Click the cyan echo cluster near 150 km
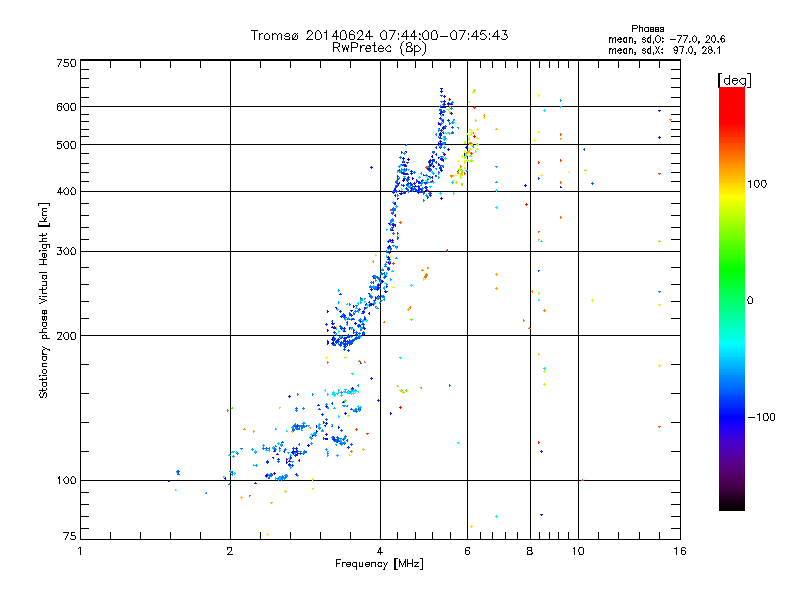This screenshot has height=600, width=800. click(x=342, y=392)
